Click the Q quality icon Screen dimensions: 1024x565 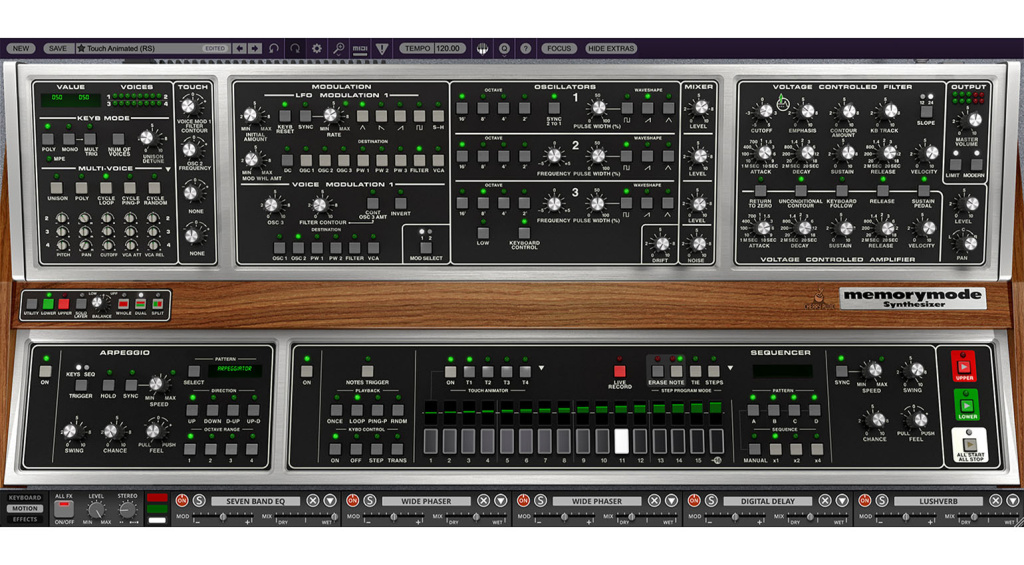pyautogui.click(x=504, y=48)
